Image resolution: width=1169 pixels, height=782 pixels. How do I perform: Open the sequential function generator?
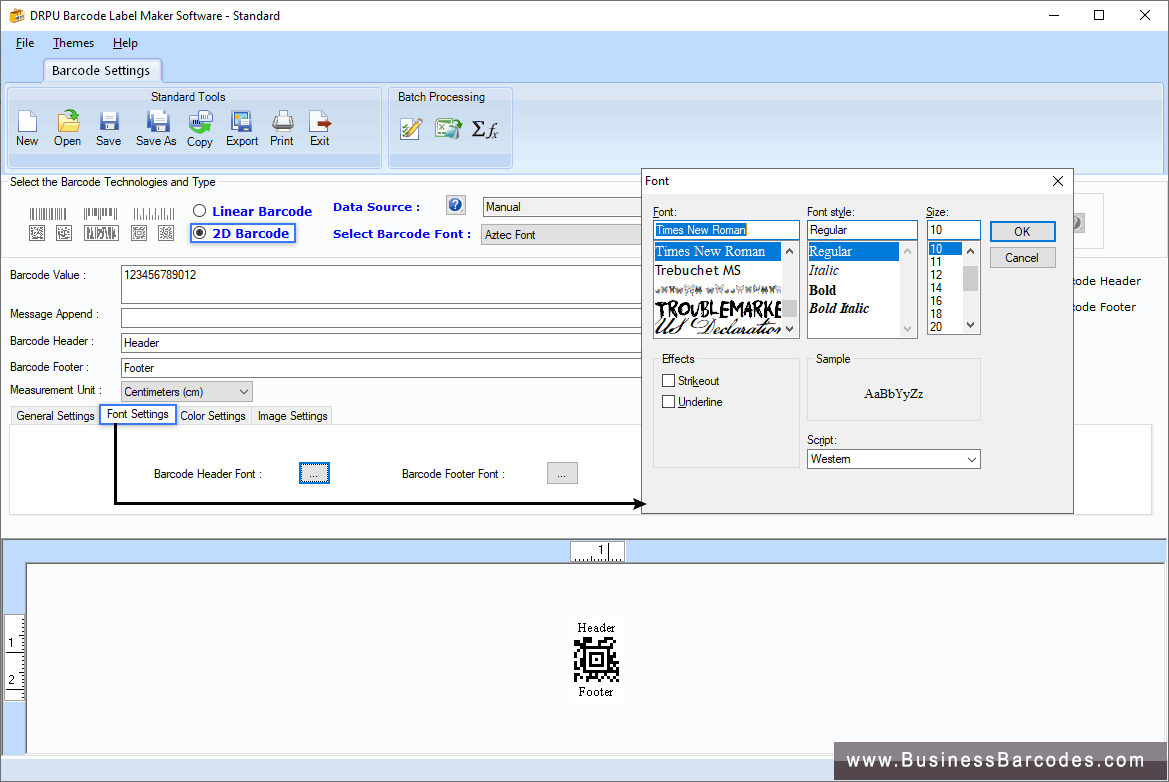[x=486, y=128]
